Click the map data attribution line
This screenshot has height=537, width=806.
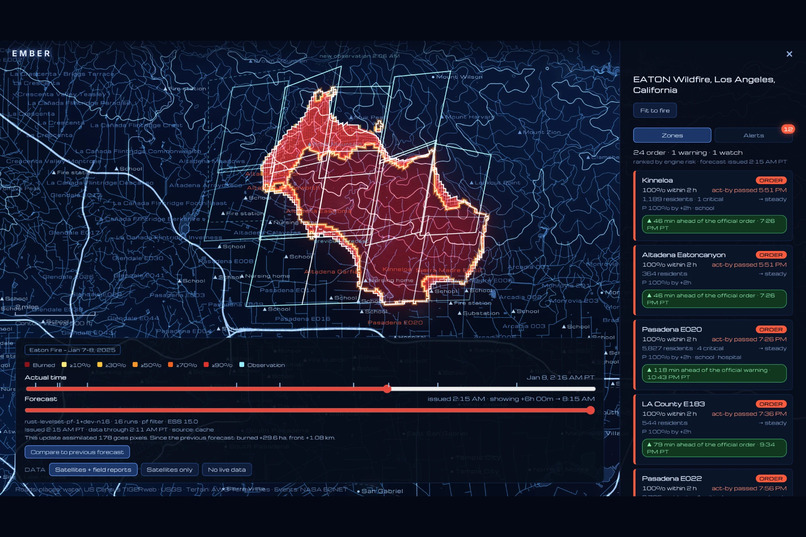(x=182, y=490)
